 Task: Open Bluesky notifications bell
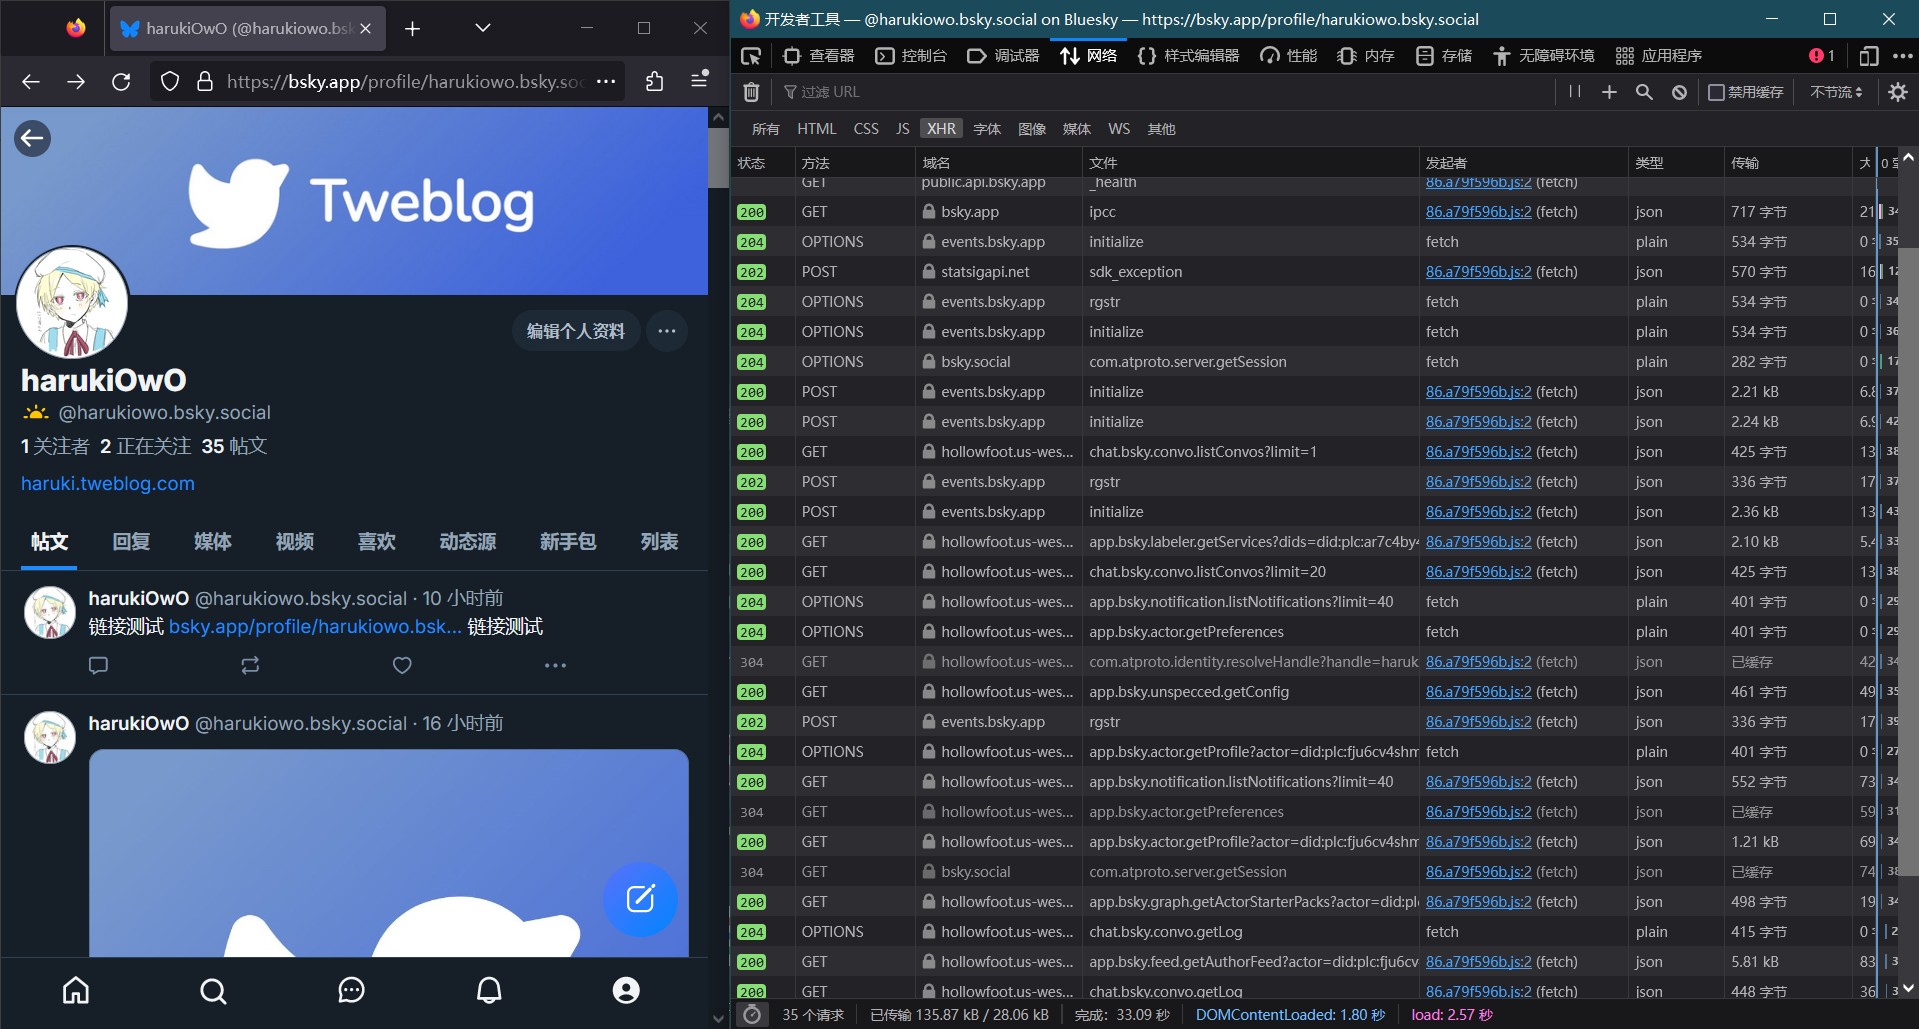tap(489, 990)
